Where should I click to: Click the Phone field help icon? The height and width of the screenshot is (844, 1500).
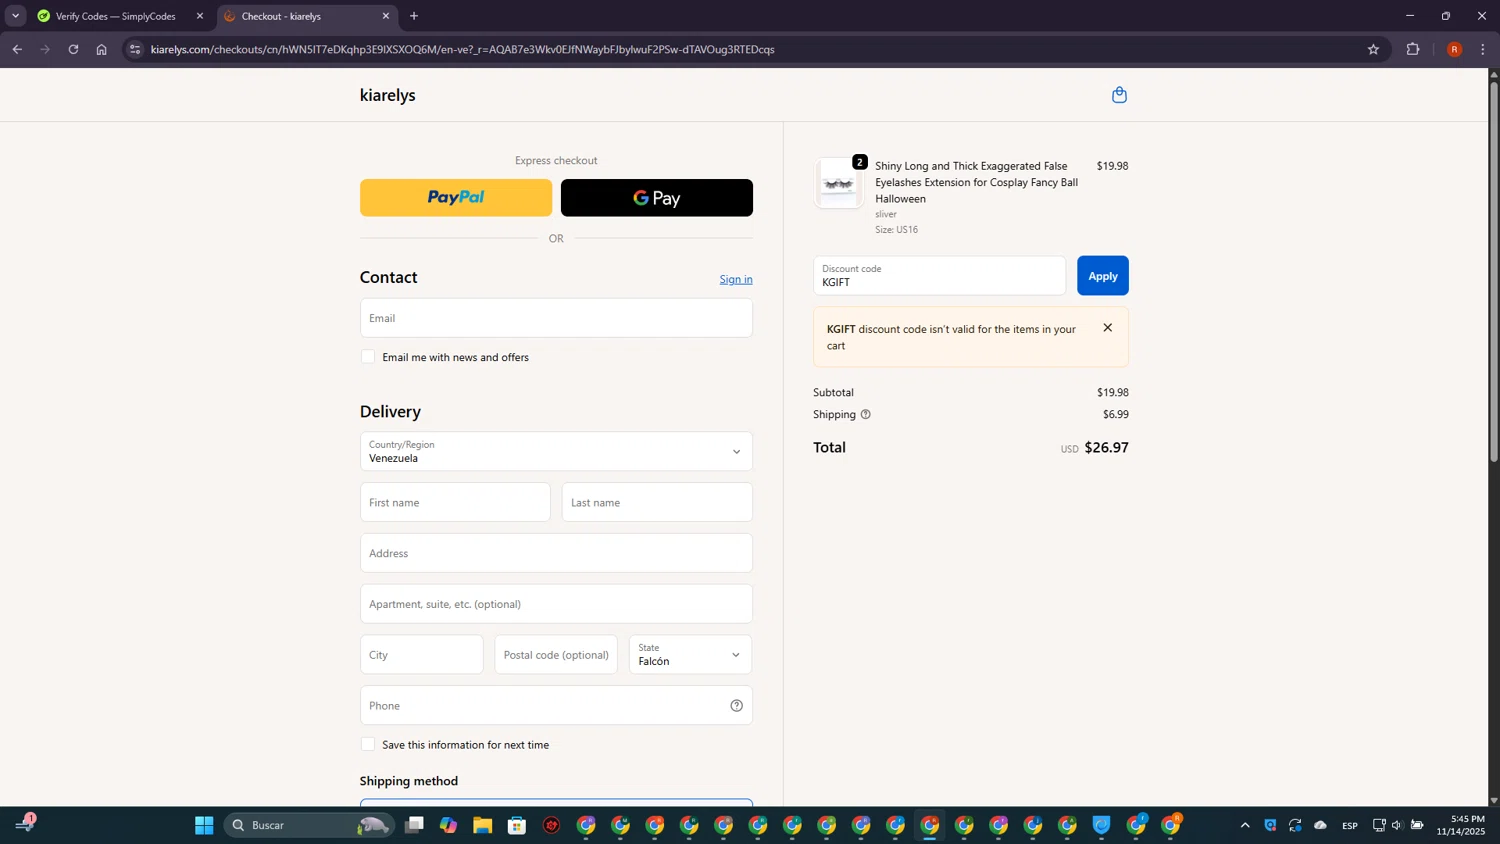tap(736, 706)
